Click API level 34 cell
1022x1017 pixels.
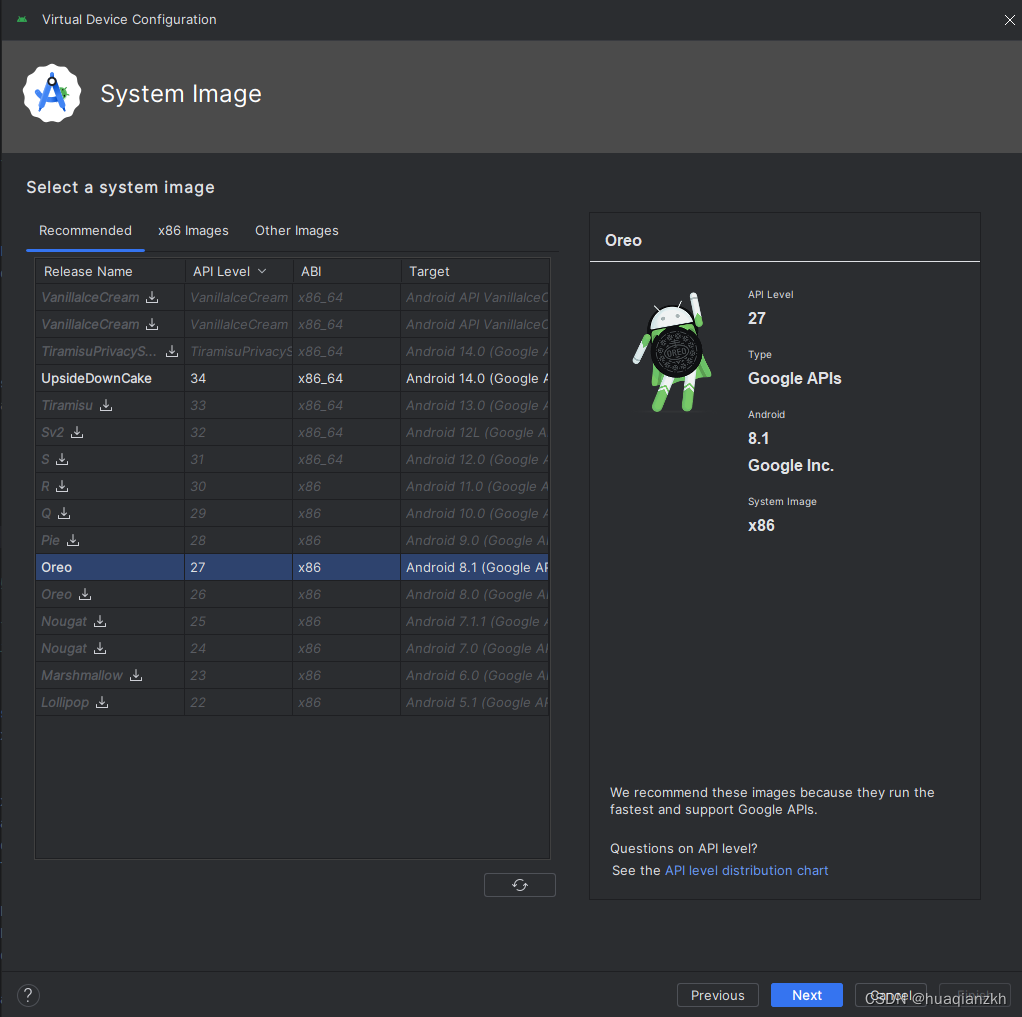(239, 379)
